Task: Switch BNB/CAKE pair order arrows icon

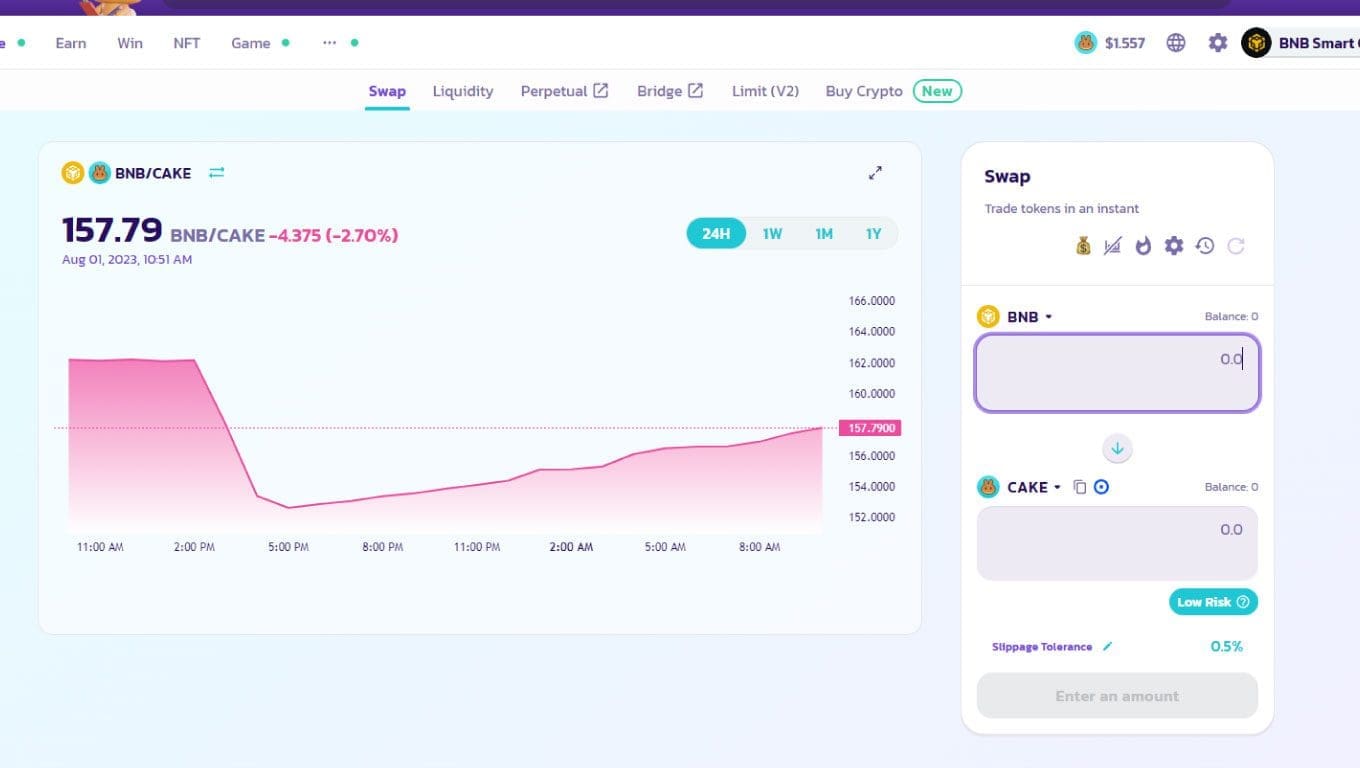Action: click(216, 173)
